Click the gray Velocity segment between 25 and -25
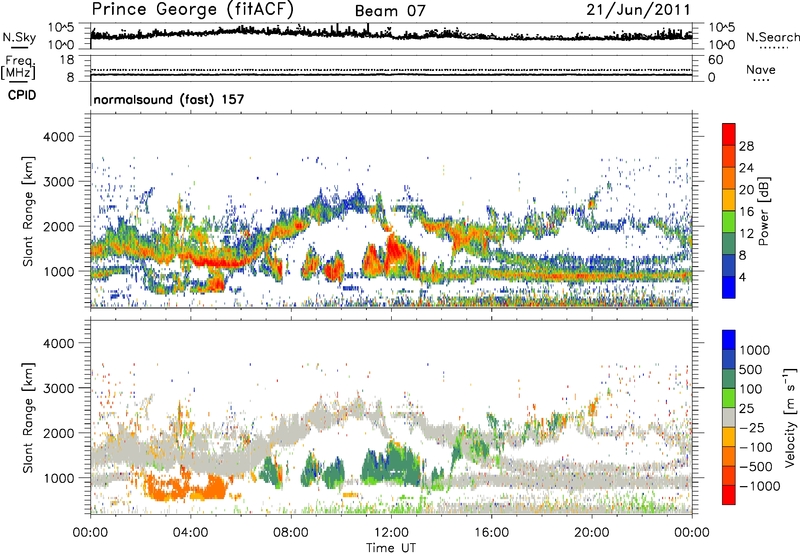 [x=729, y=417]
